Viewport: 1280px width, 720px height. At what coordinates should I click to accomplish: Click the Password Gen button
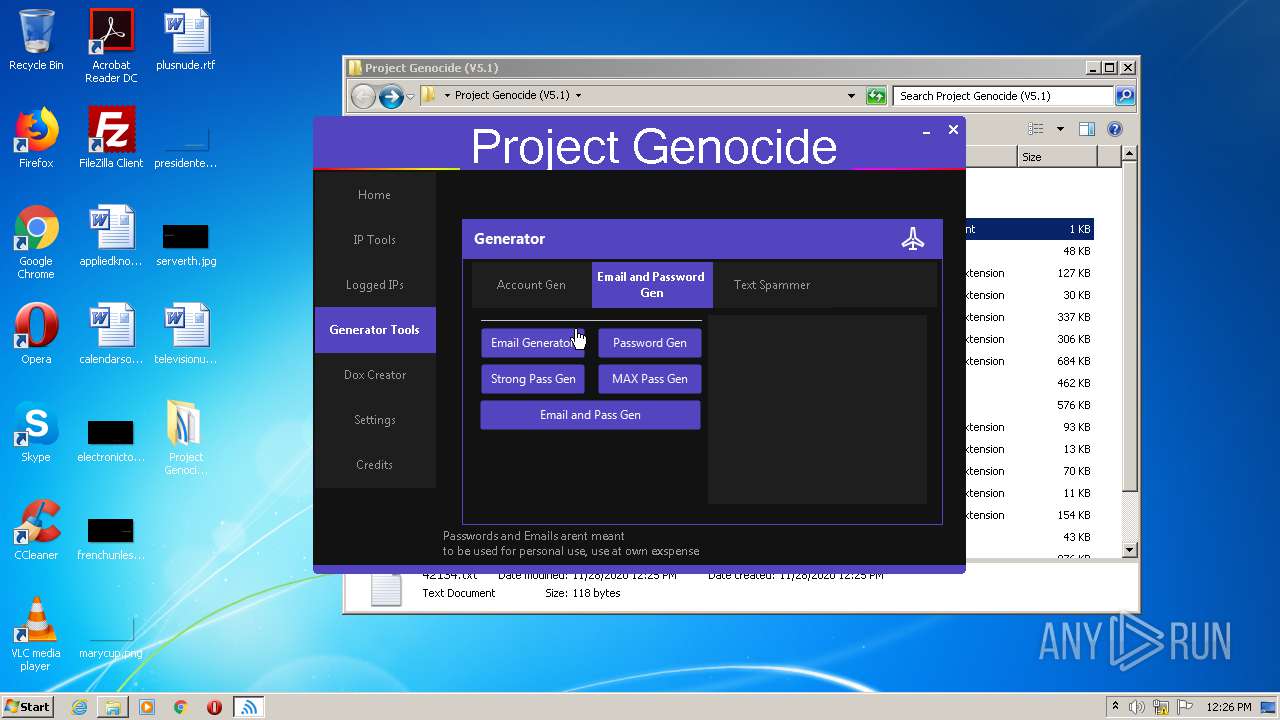click(x=650, y=343)
